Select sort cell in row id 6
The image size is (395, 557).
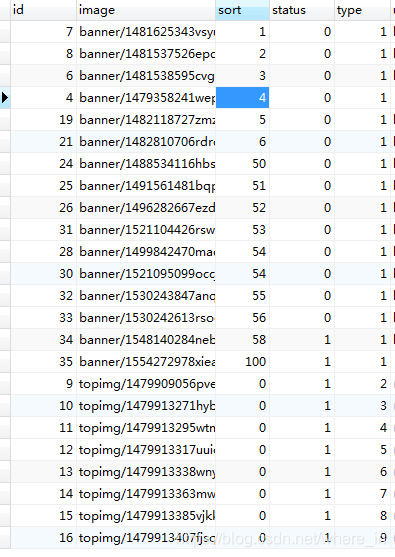pos(242,76)
